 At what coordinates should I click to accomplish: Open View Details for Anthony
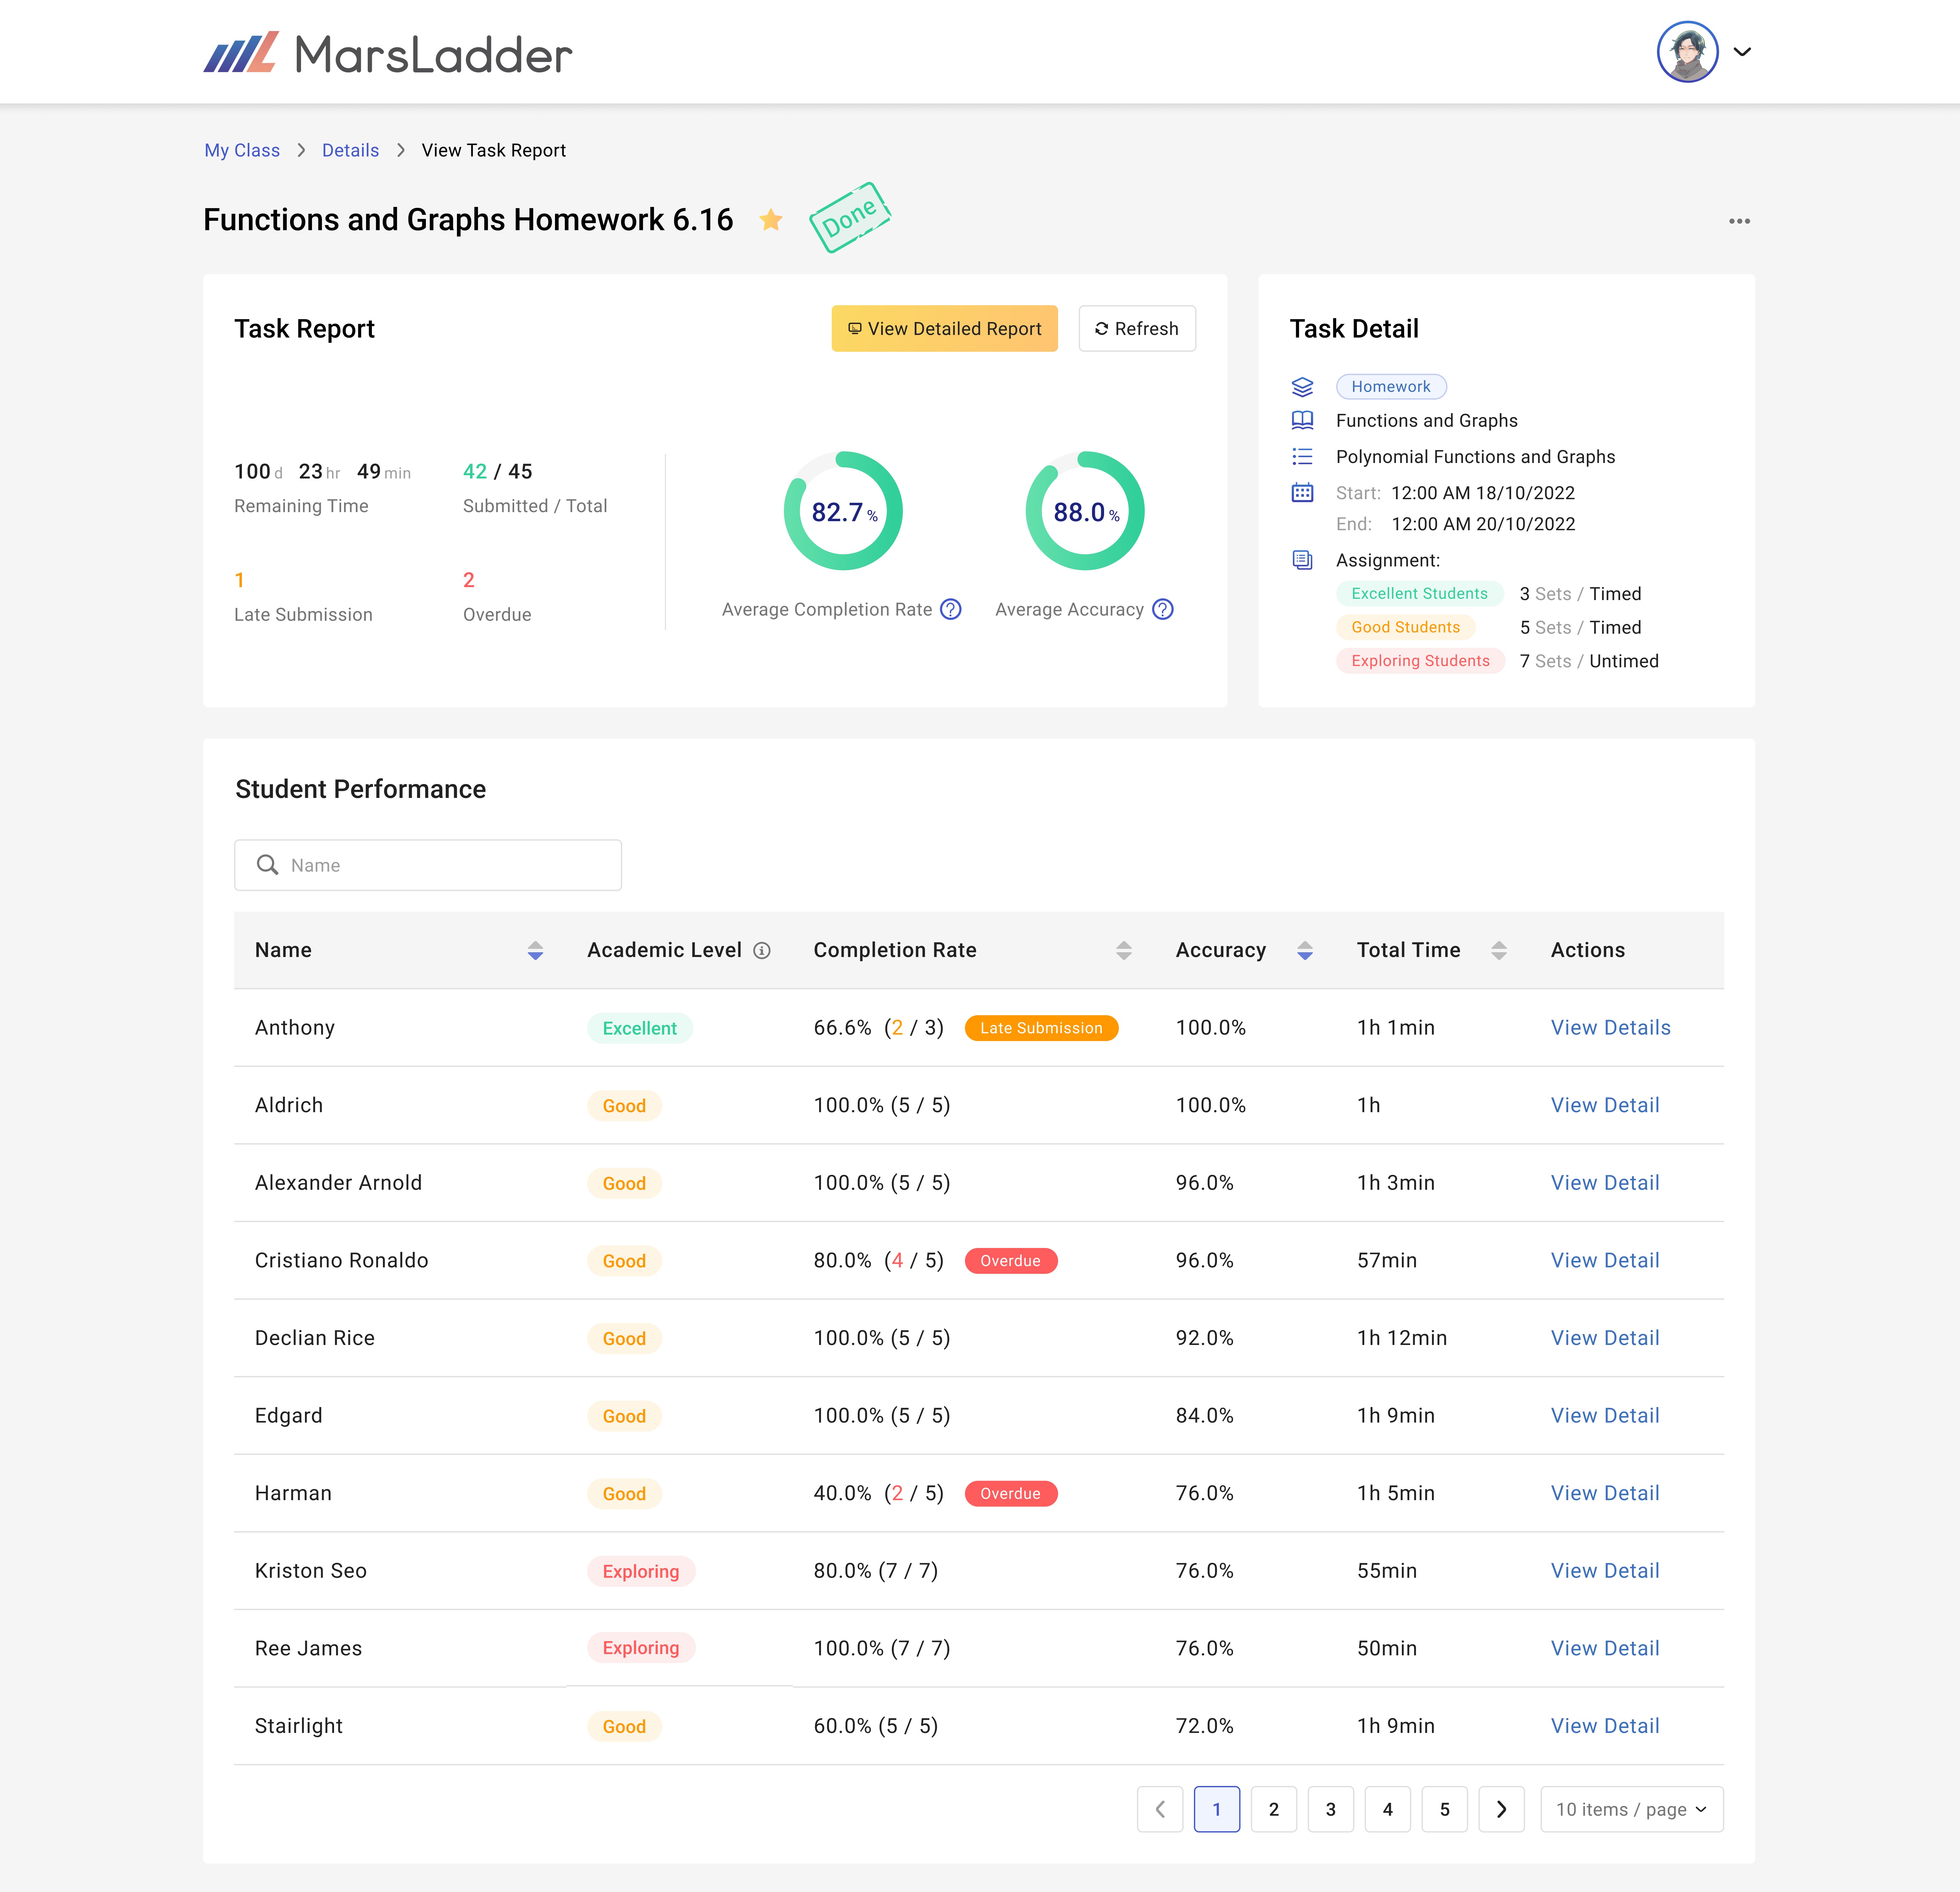click(x=1610, y=1027)
